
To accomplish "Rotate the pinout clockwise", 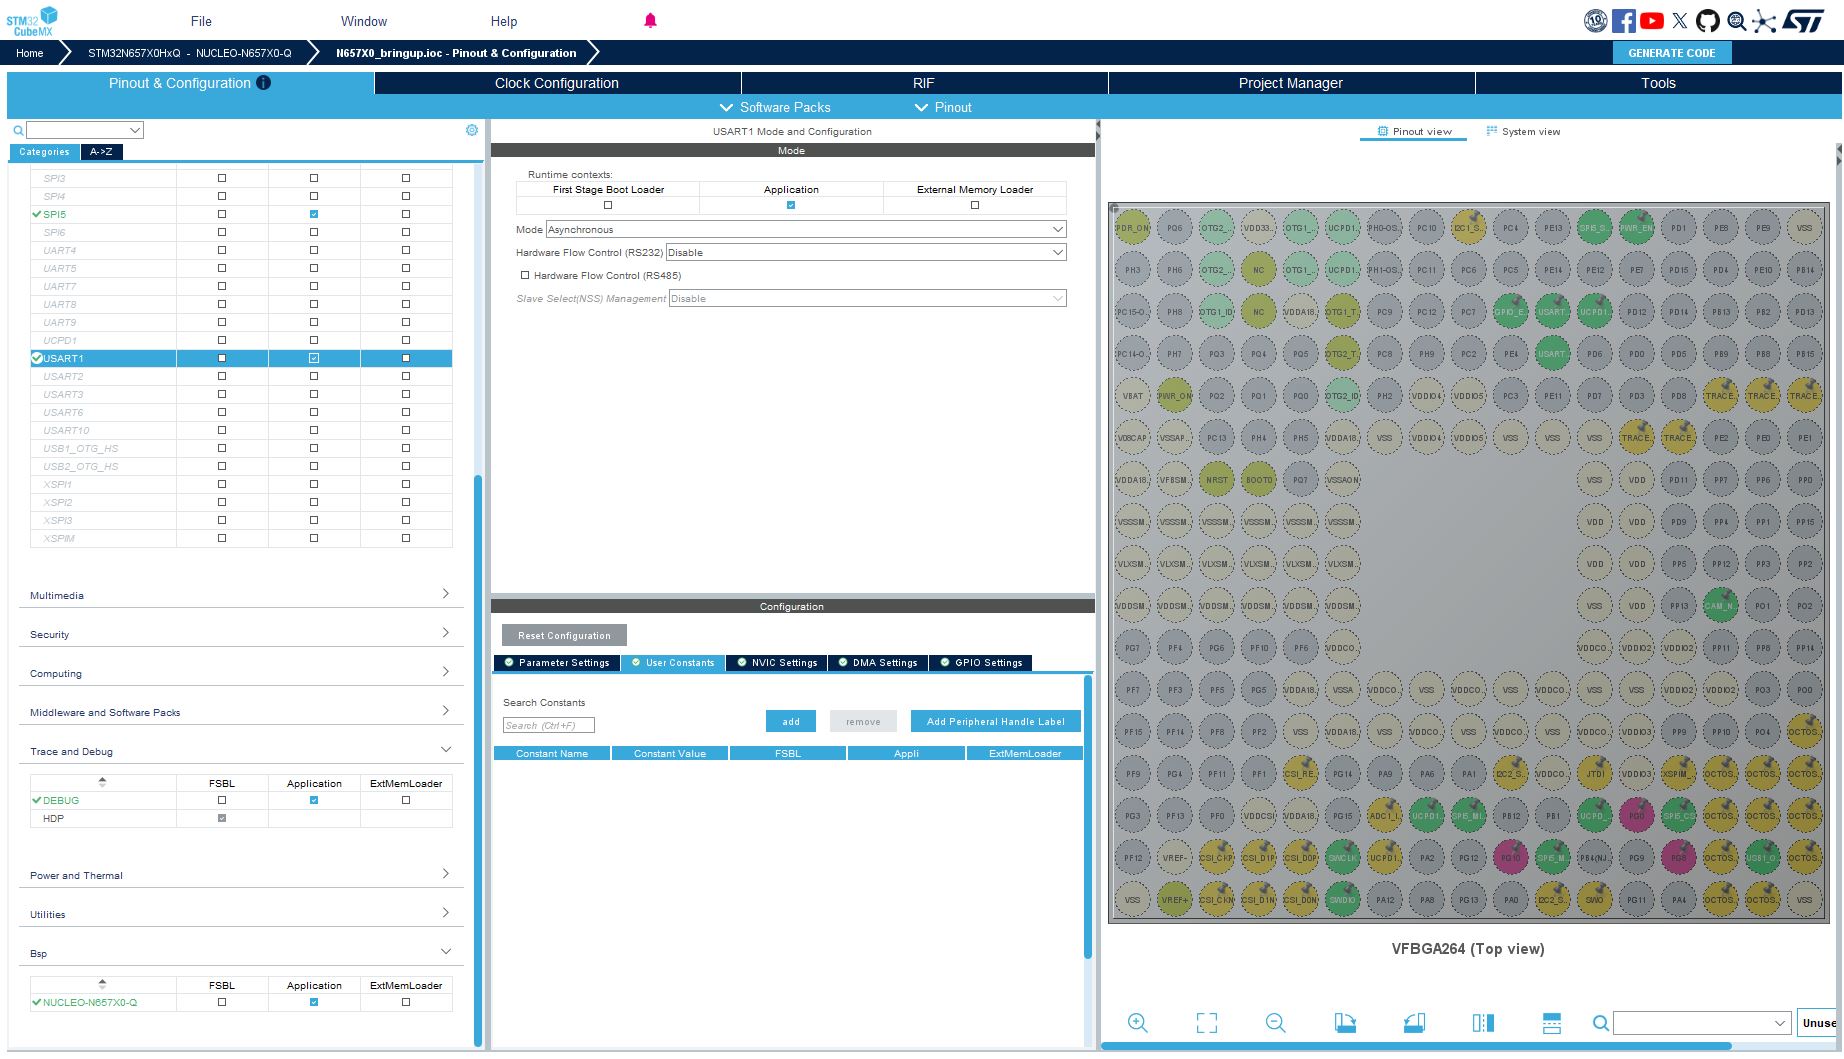I will tap(1345, 1022).
